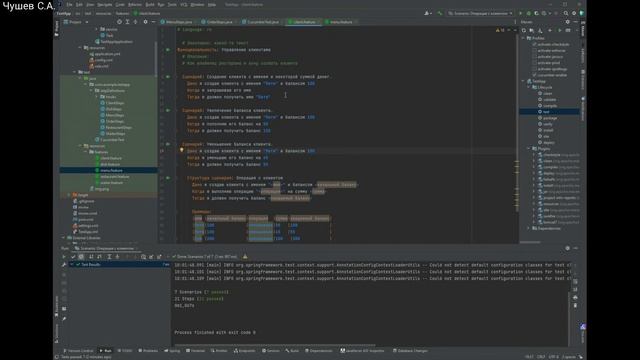Rerun tests icon in Run panel
Image resolution: width=640 pixels, height=360 pixels.
click(64, 257)
